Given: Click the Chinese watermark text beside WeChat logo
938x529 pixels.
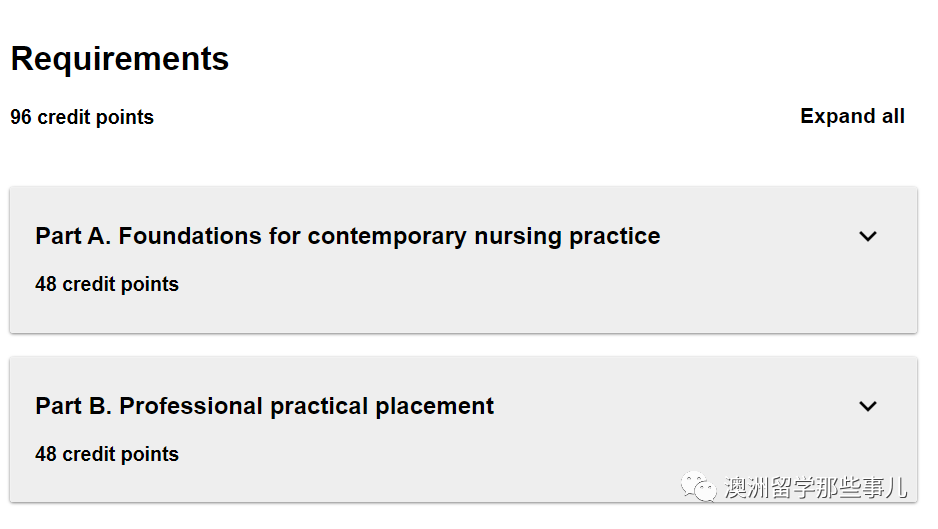Looking at the screenshot, I should click(816, 488).
